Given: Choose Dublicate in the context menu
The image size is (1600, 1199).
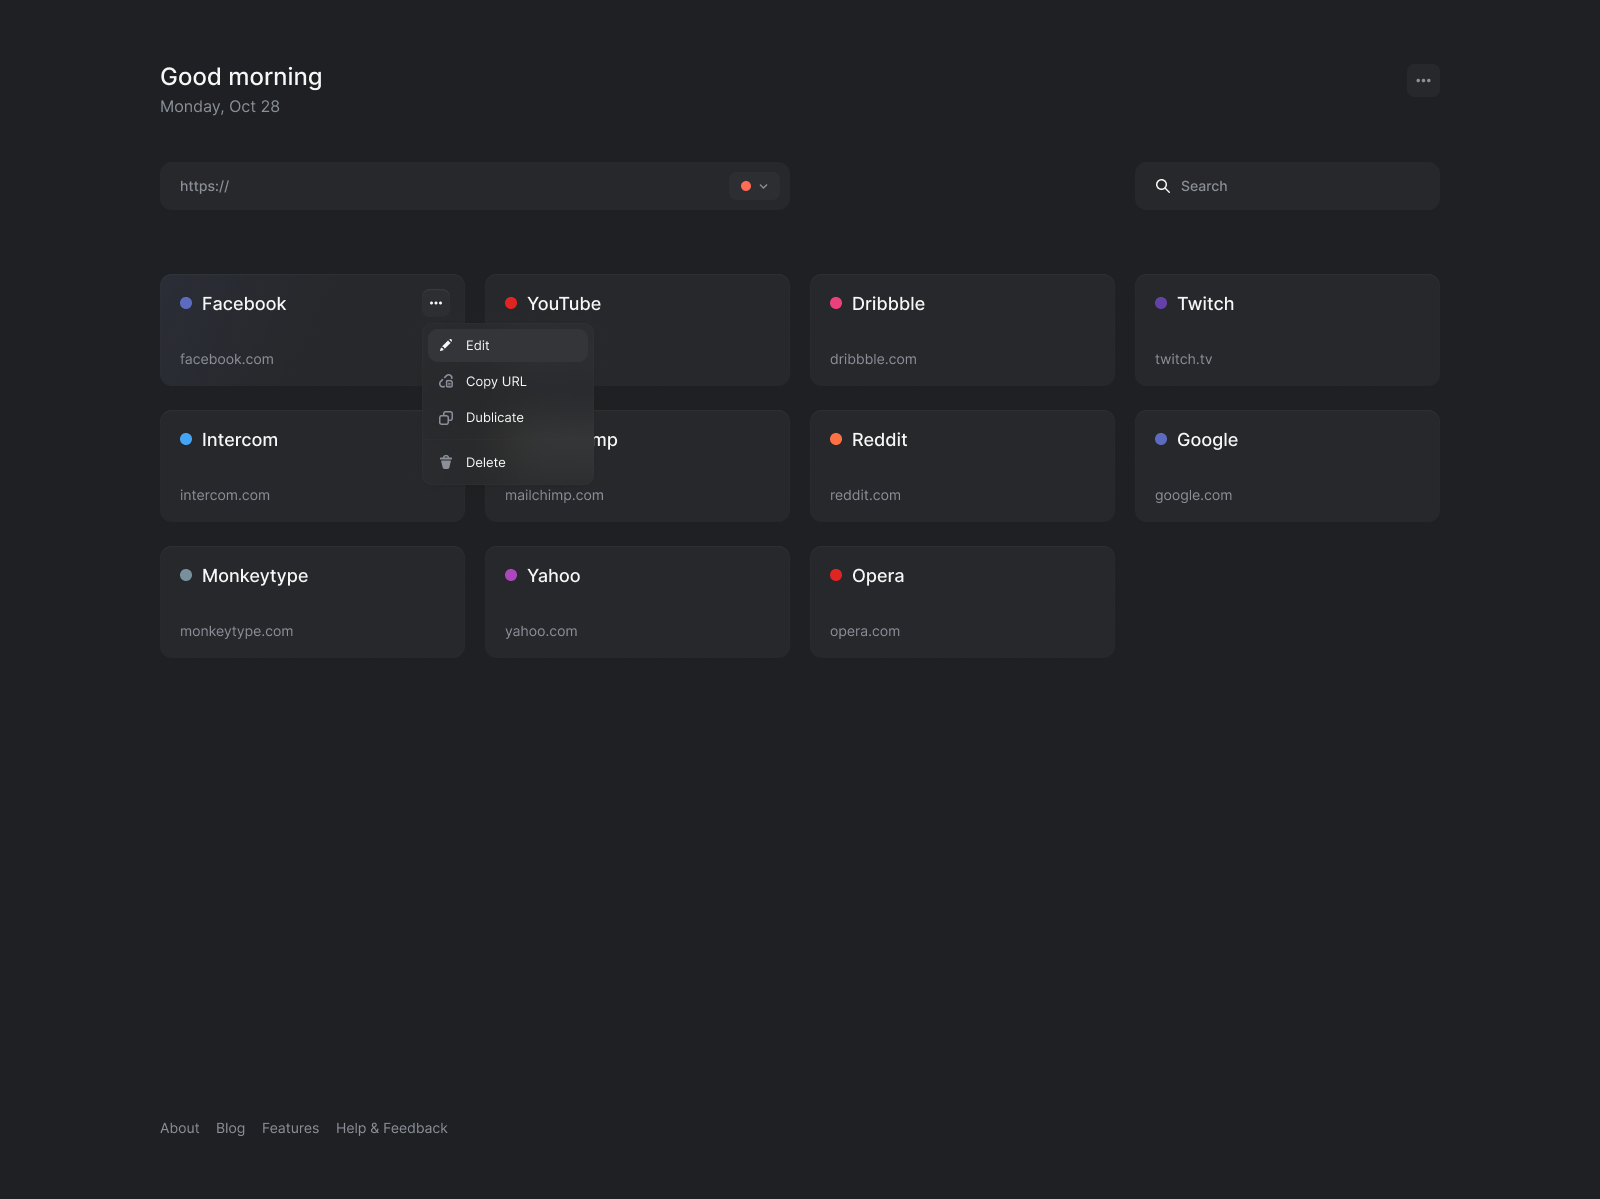Looking at the screenshot, I should coord(495,417).
